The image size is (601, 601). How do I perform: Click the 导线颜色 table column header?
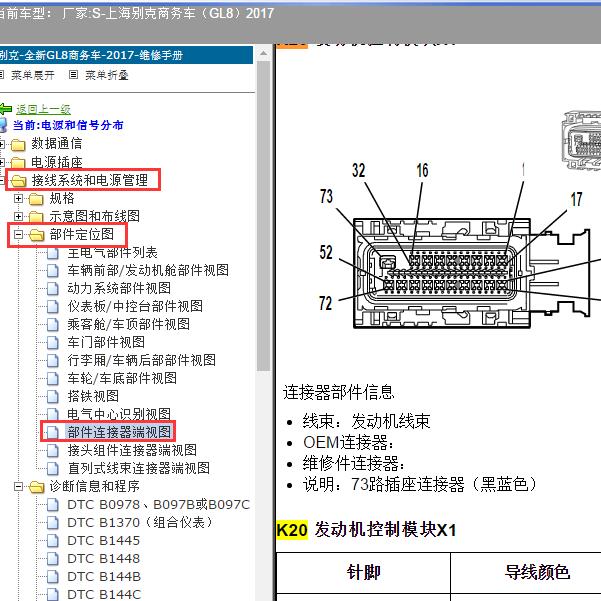[537, 573]
